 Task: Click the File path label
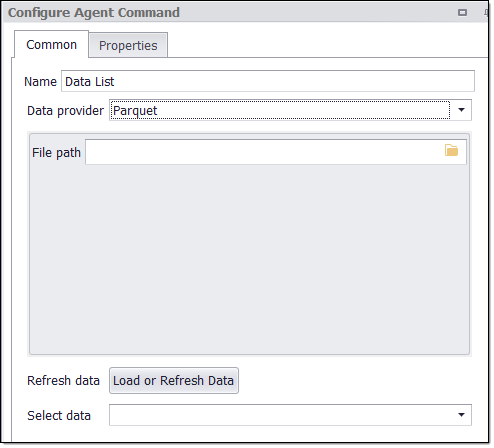57,153
